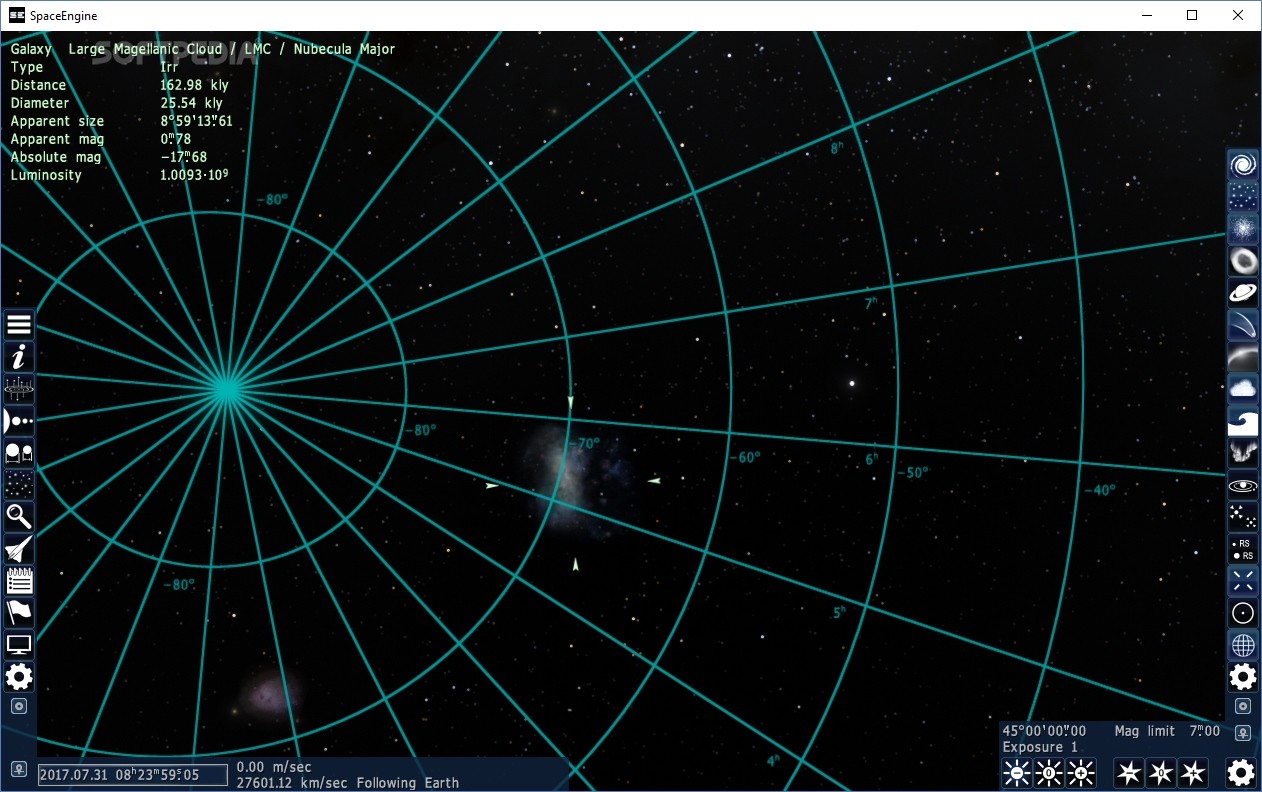Increase magnitude limit star plus button
The image size is (1262, 792).
tap(1193, 772)
